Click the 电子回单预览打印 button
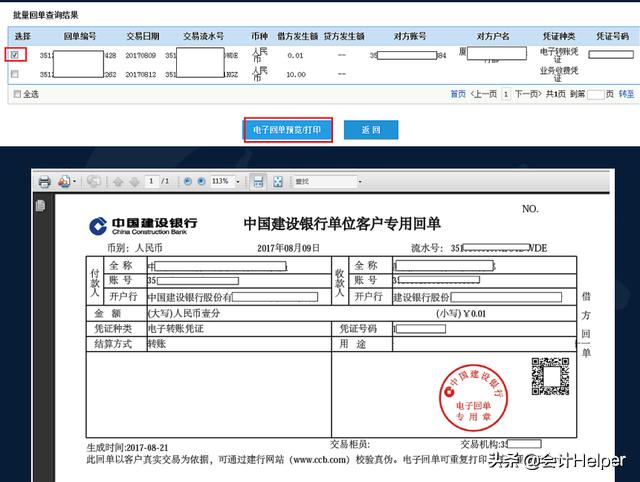 (288, 130)
